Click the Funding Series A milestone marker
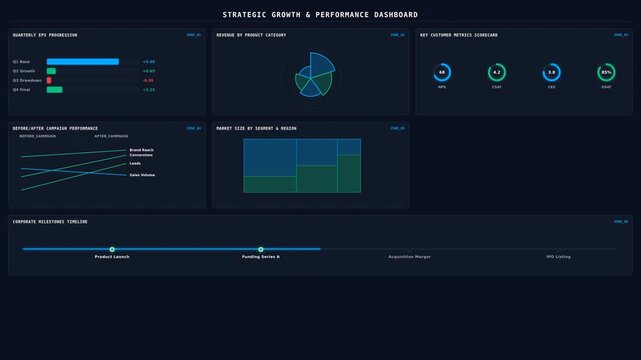This screenshot has height=360, width=641. click(261, 249)
